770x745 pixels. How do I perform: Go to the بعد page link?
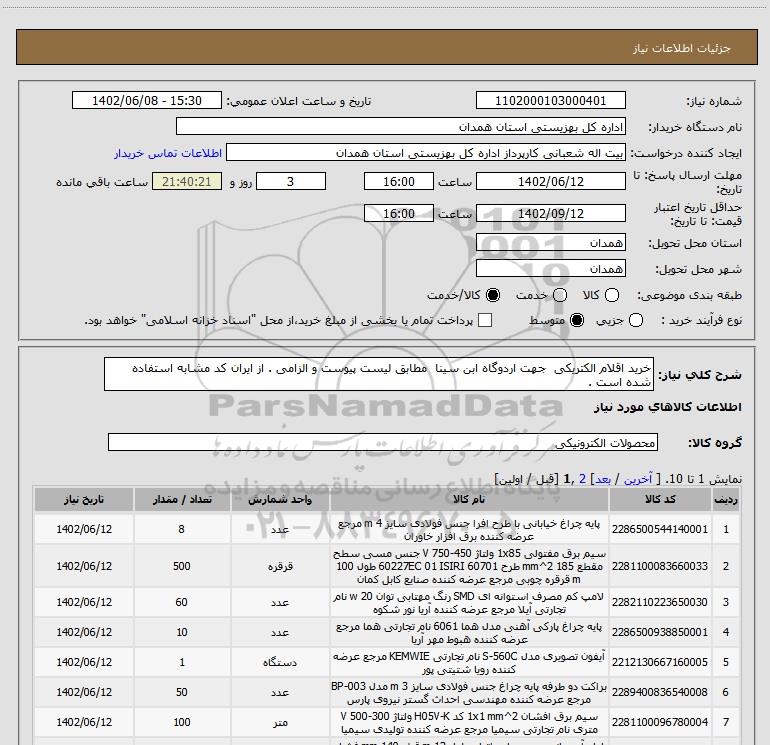[603, 479]
